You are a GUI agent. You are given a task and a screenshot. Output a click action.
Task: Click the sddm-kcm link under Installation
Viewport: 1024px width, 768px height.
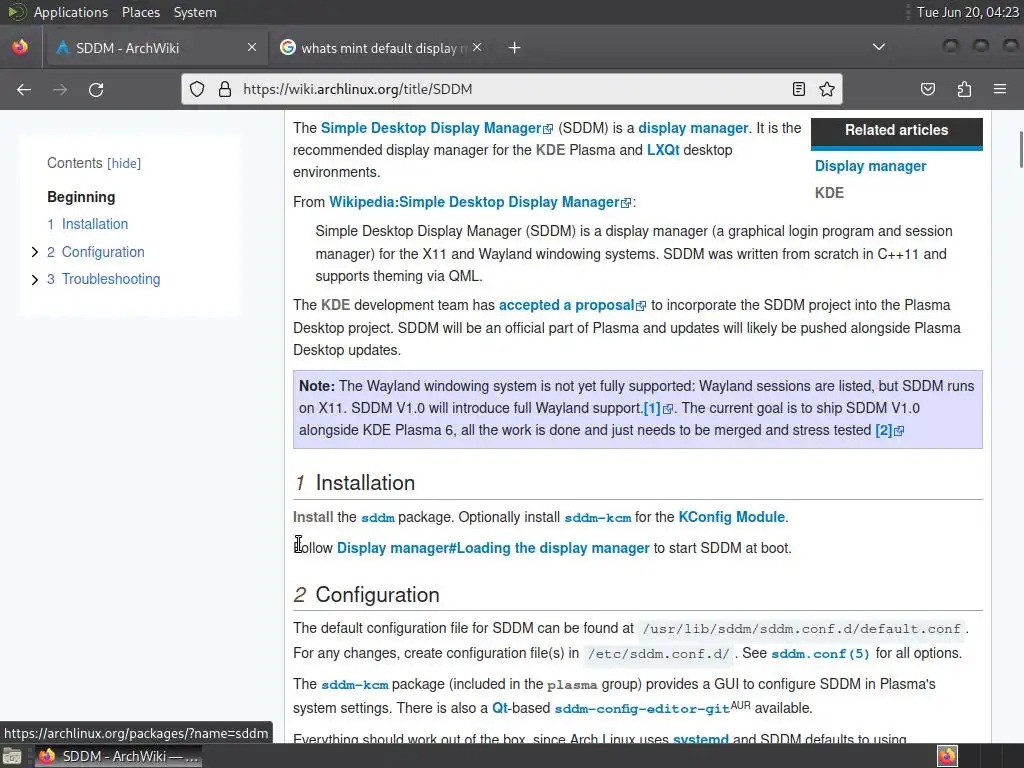(598, 517)
